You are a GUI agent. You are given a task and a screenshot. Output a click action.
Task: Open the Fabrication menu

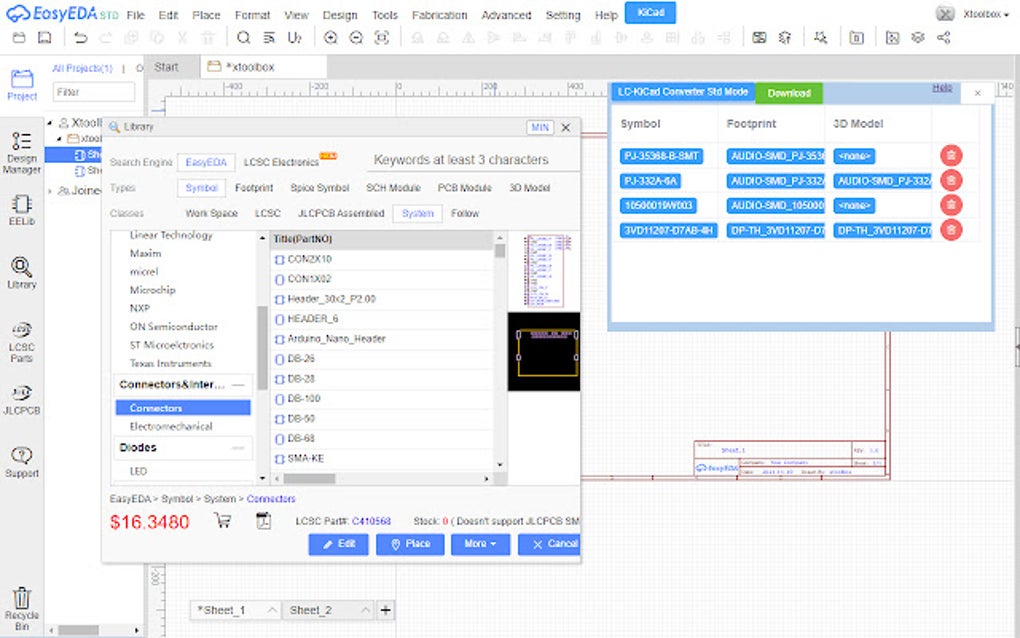click(440, 15)
